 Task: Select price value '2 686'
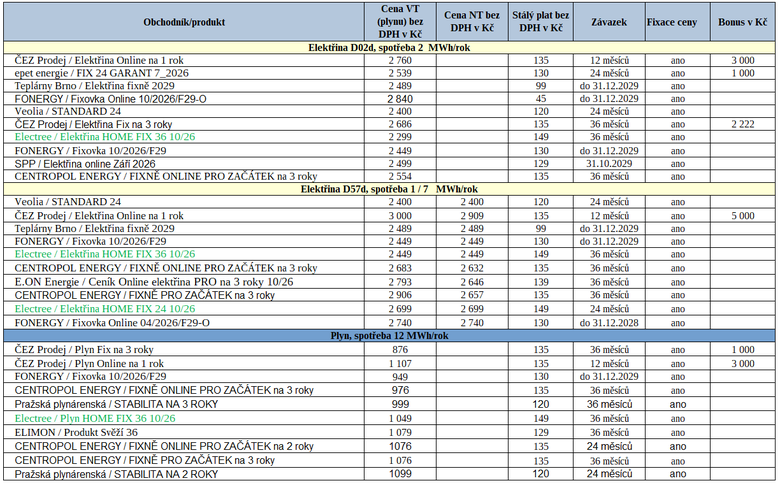[x=400, y=124]
